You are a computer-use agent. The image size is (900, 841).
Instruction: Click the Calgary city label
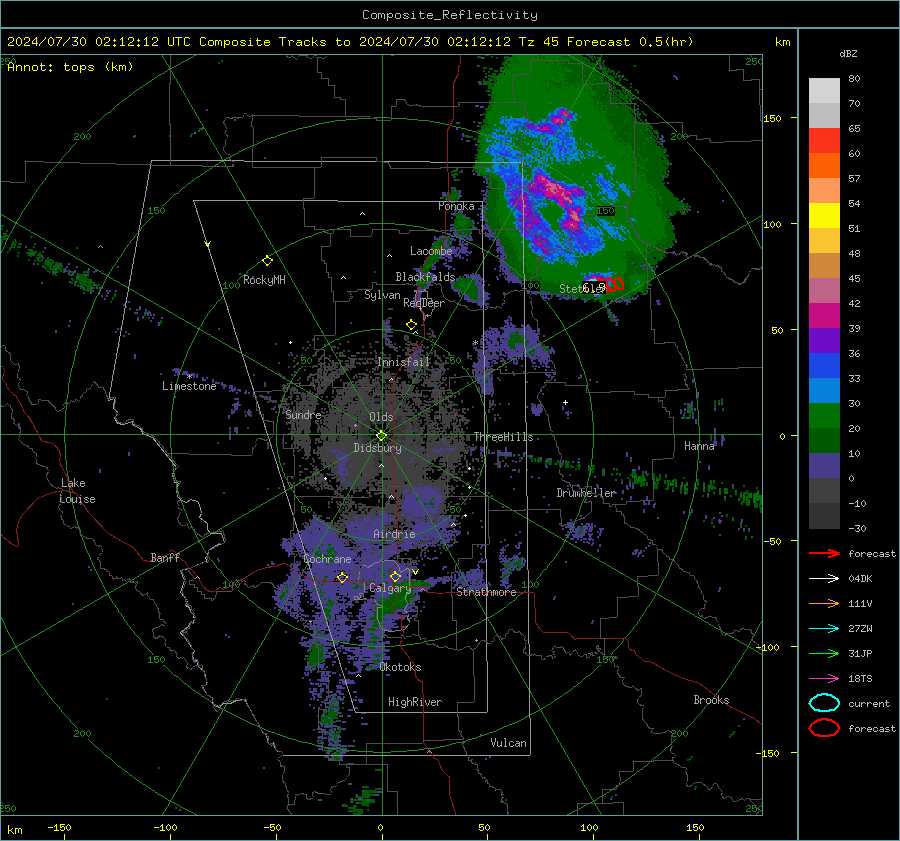tap(390, 588)
